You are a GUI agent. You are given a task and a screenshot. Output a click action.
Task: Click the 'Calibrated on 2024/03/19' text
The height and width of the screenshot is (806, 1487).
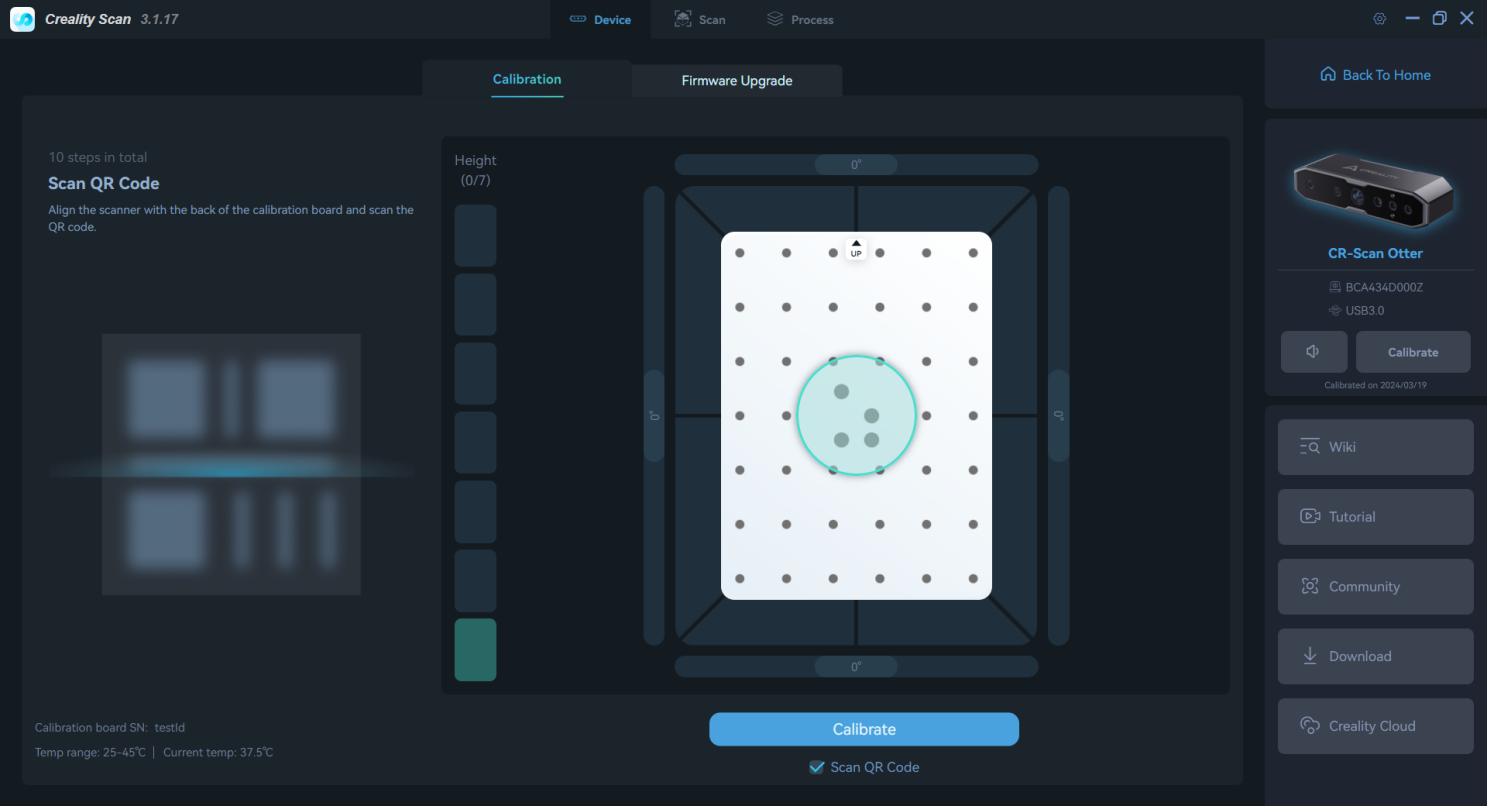(1375, 385)
